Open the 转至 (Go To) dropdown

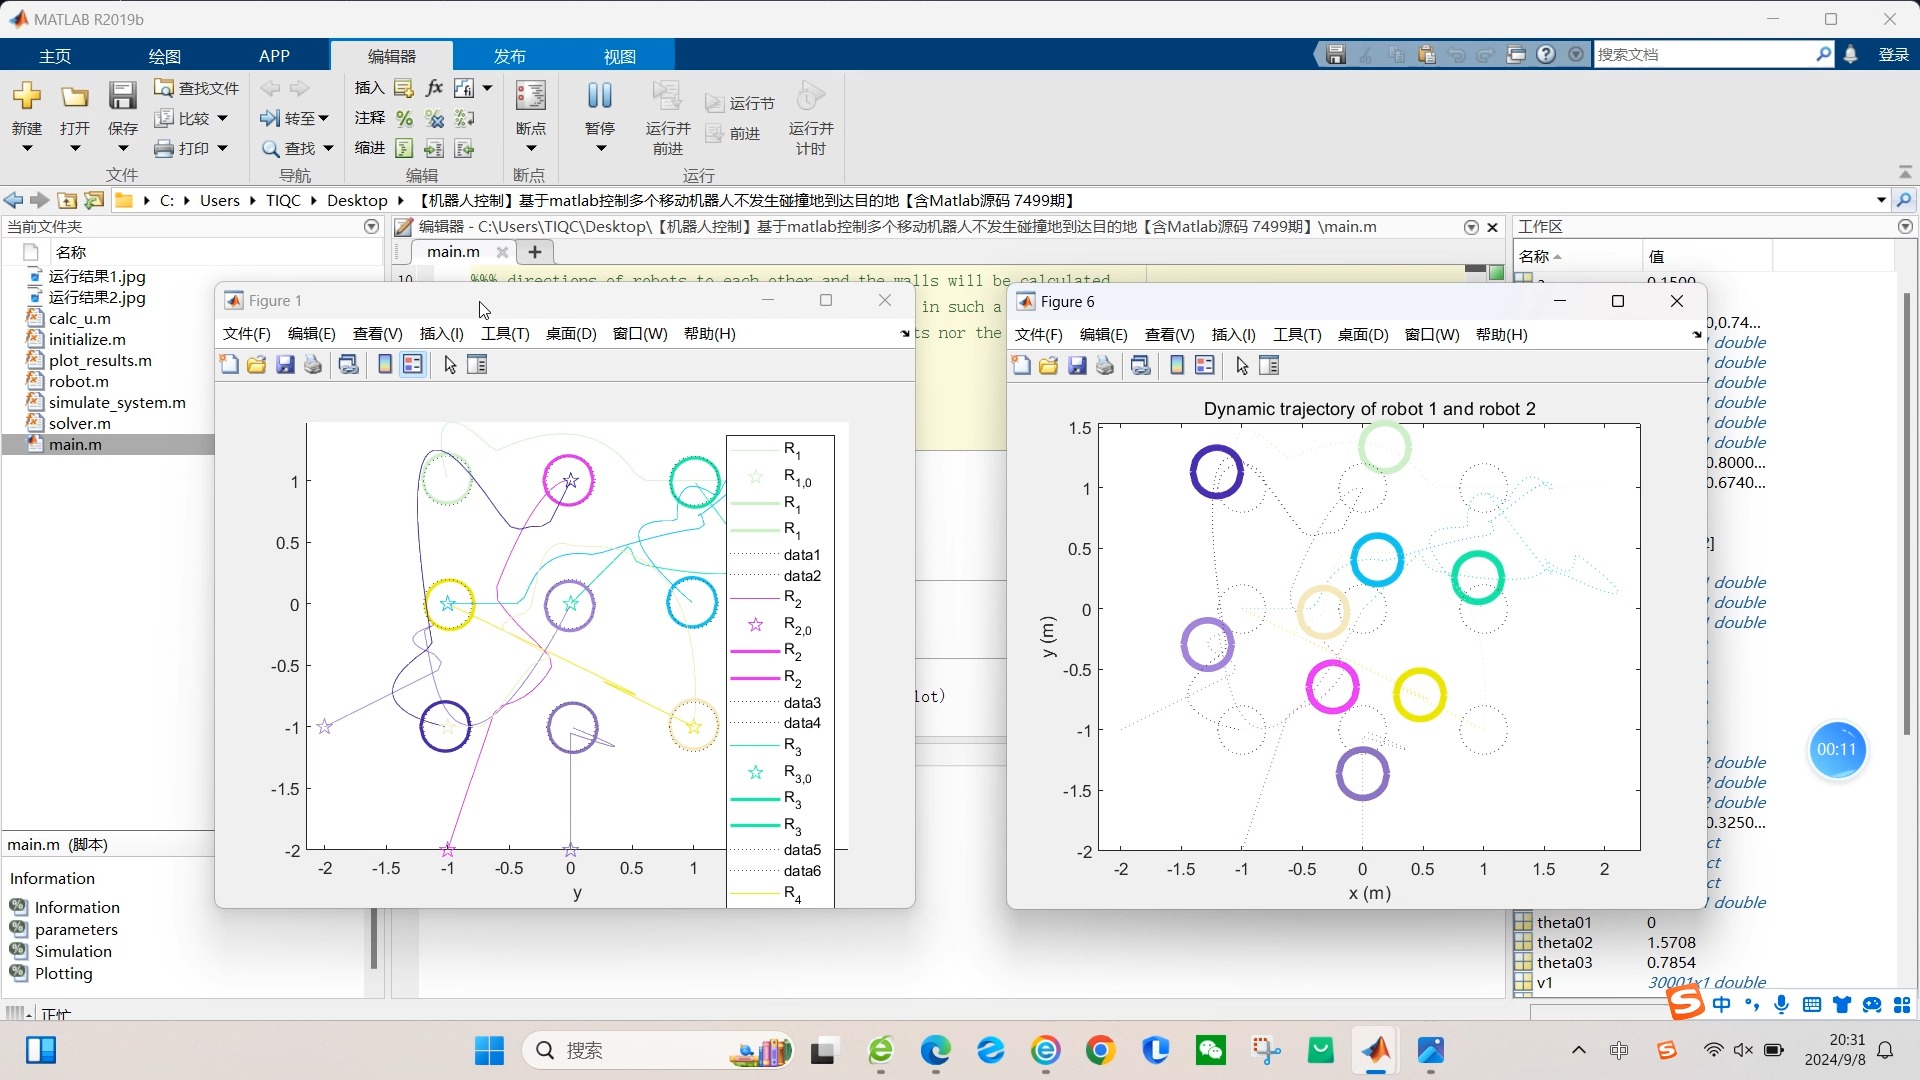pos(323,118)
